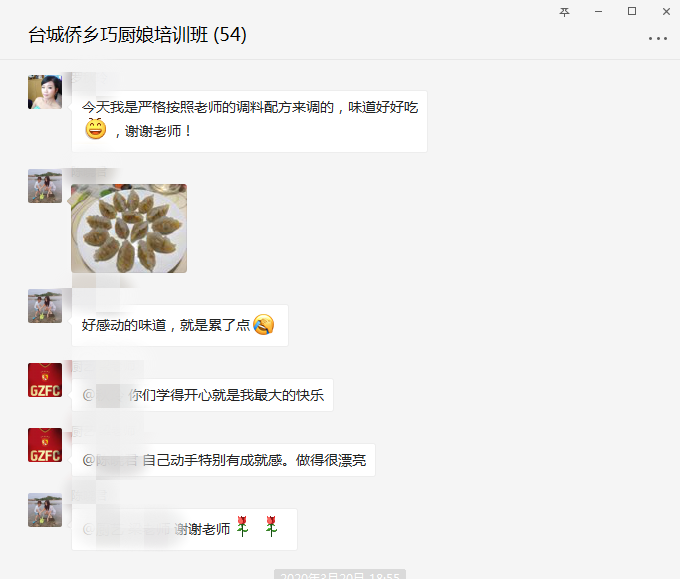Viewport: 680px width, 579px height.
Task: Click the date timestamp at bottom
Action: (340, 574)
